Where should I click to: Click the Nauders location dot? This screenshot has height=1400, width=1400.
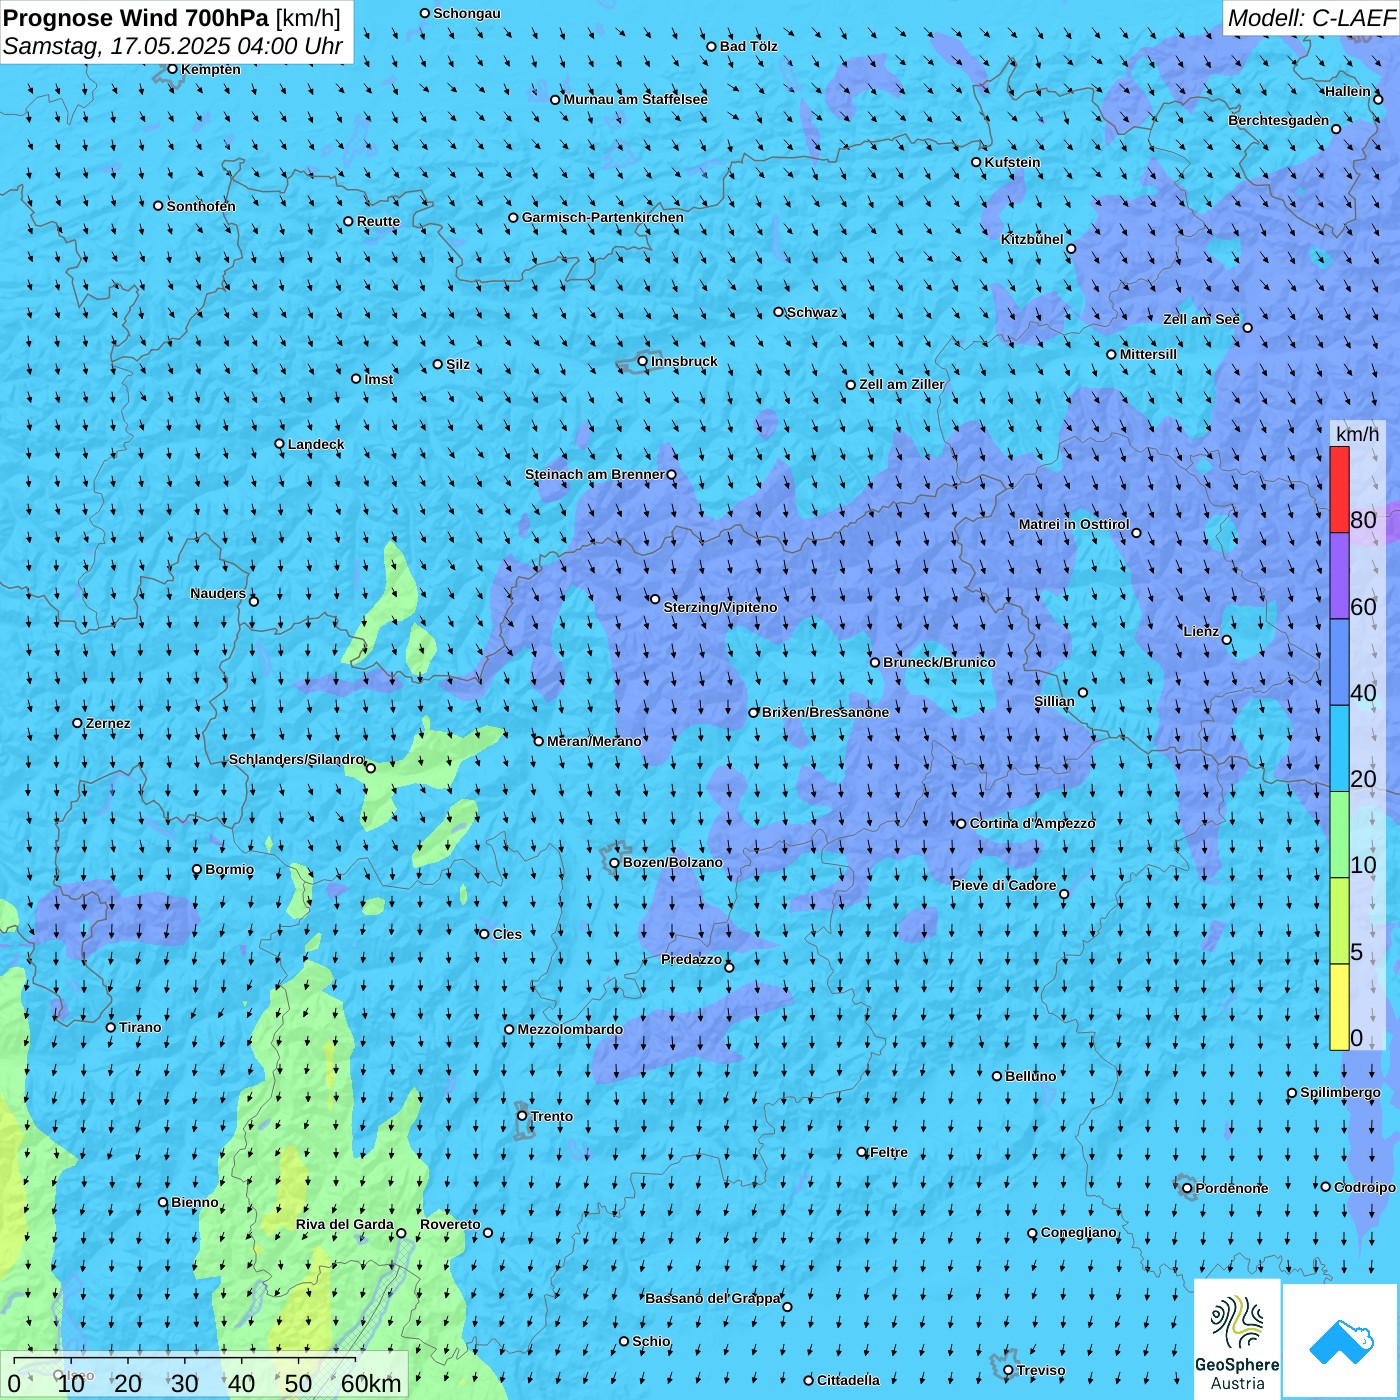[254, 601]
